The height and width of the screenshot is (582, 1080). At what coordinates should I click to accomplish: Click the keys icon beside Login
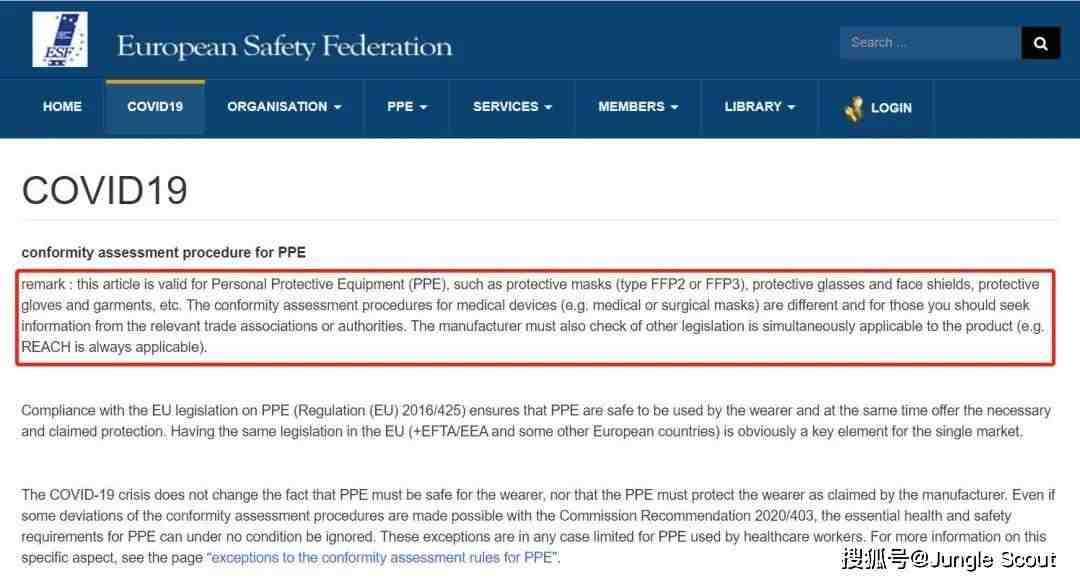click(x=853, y=108)
